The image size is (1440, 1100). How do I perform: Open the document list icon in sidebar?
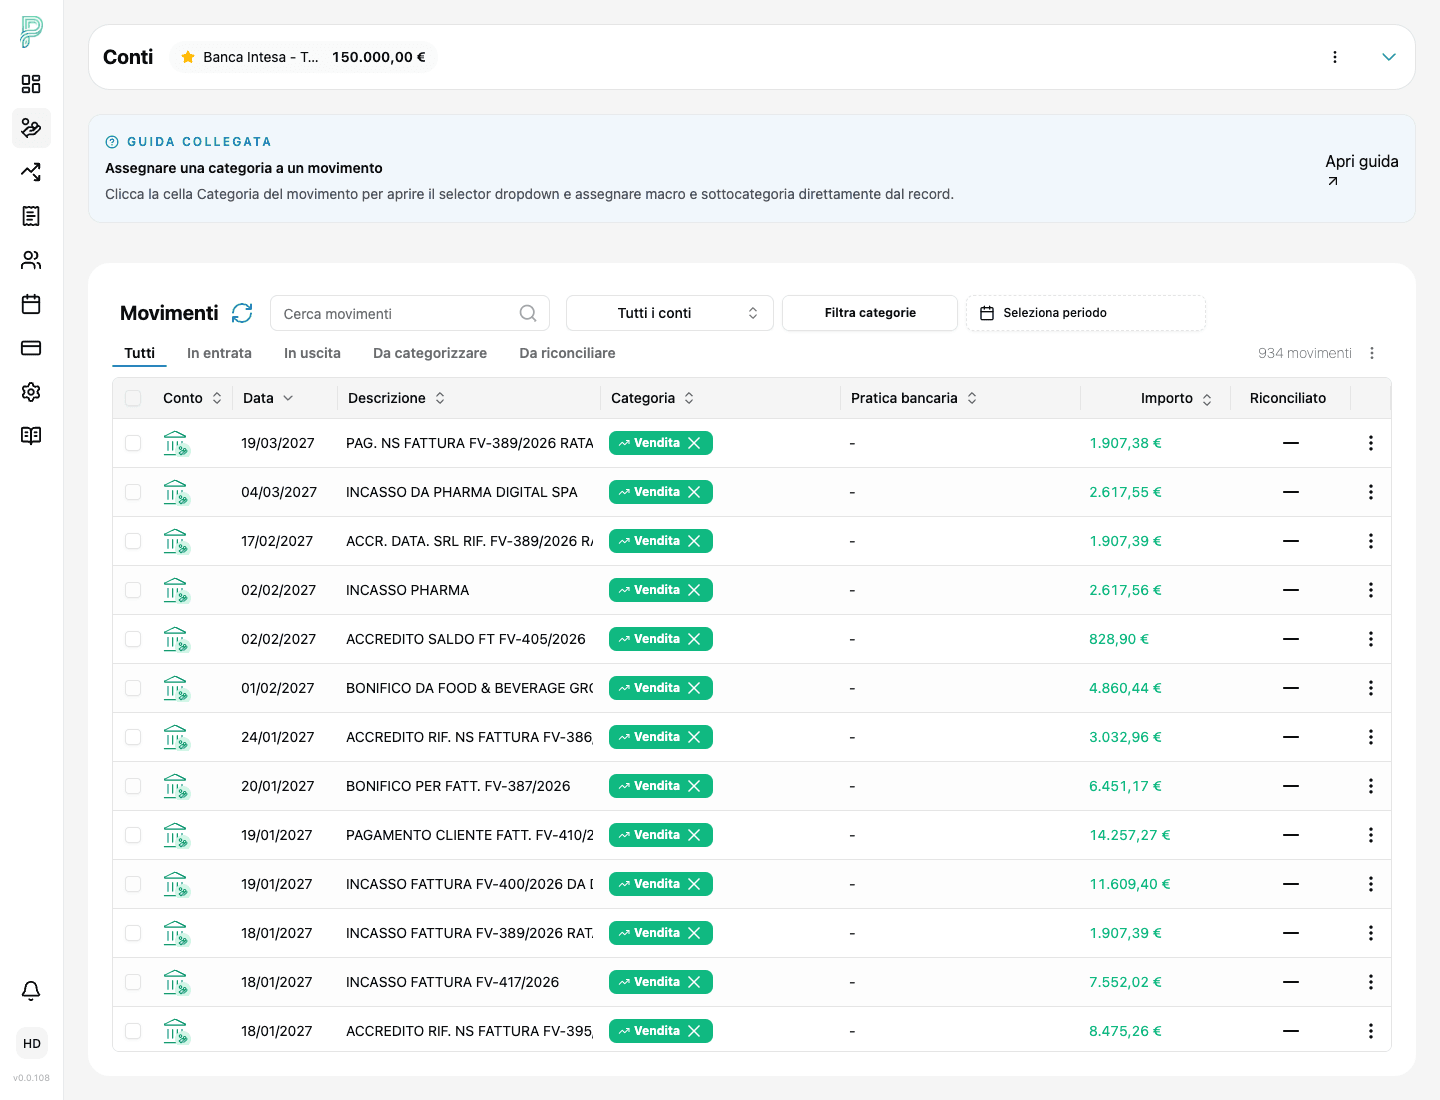pos(31,216)
